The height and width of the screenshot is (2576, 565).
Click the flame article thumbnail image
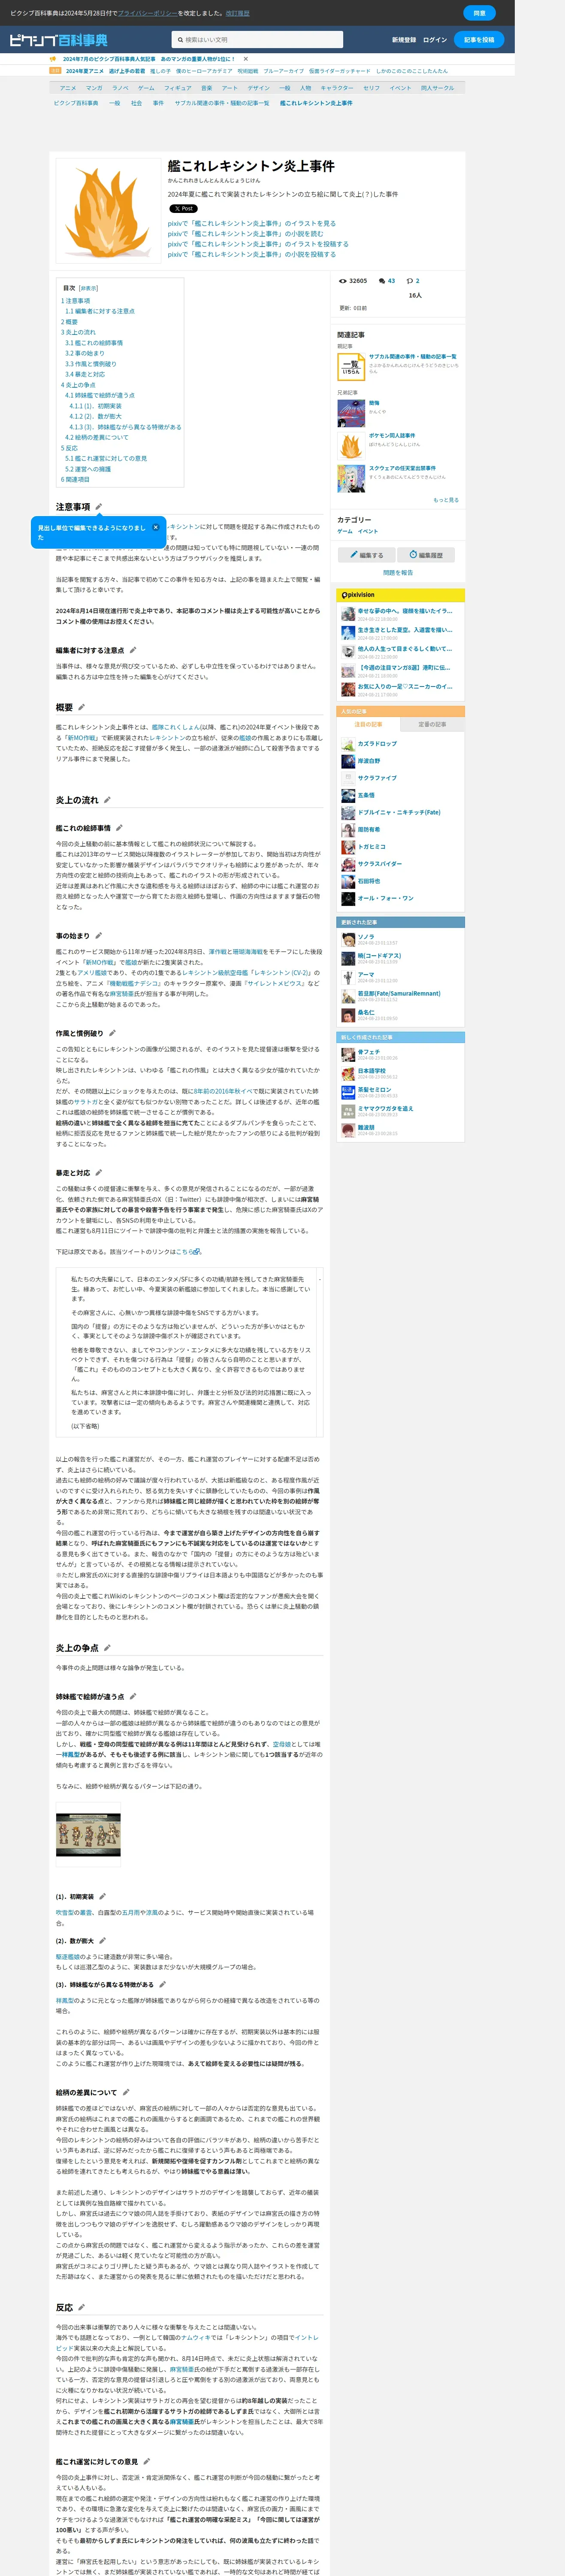109,211
